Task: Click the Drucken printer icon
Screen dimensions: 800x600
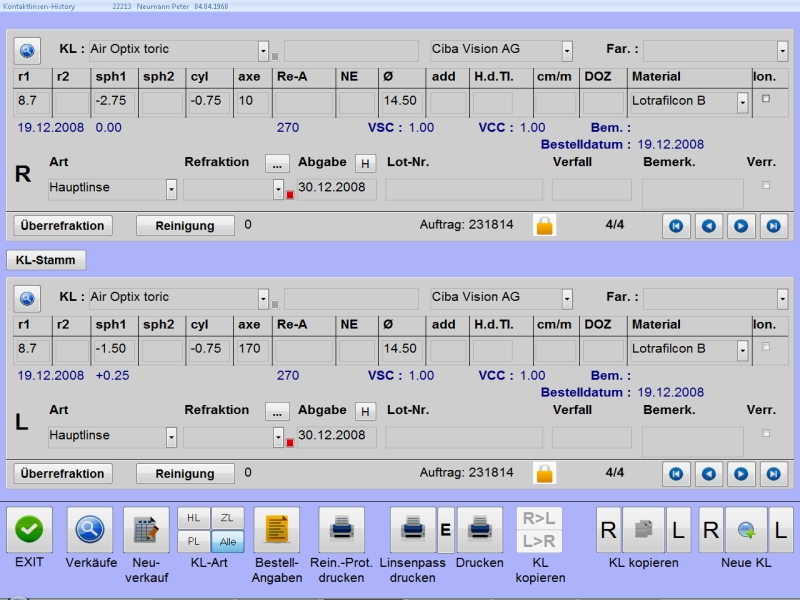Action: click(x=480, y=530)
